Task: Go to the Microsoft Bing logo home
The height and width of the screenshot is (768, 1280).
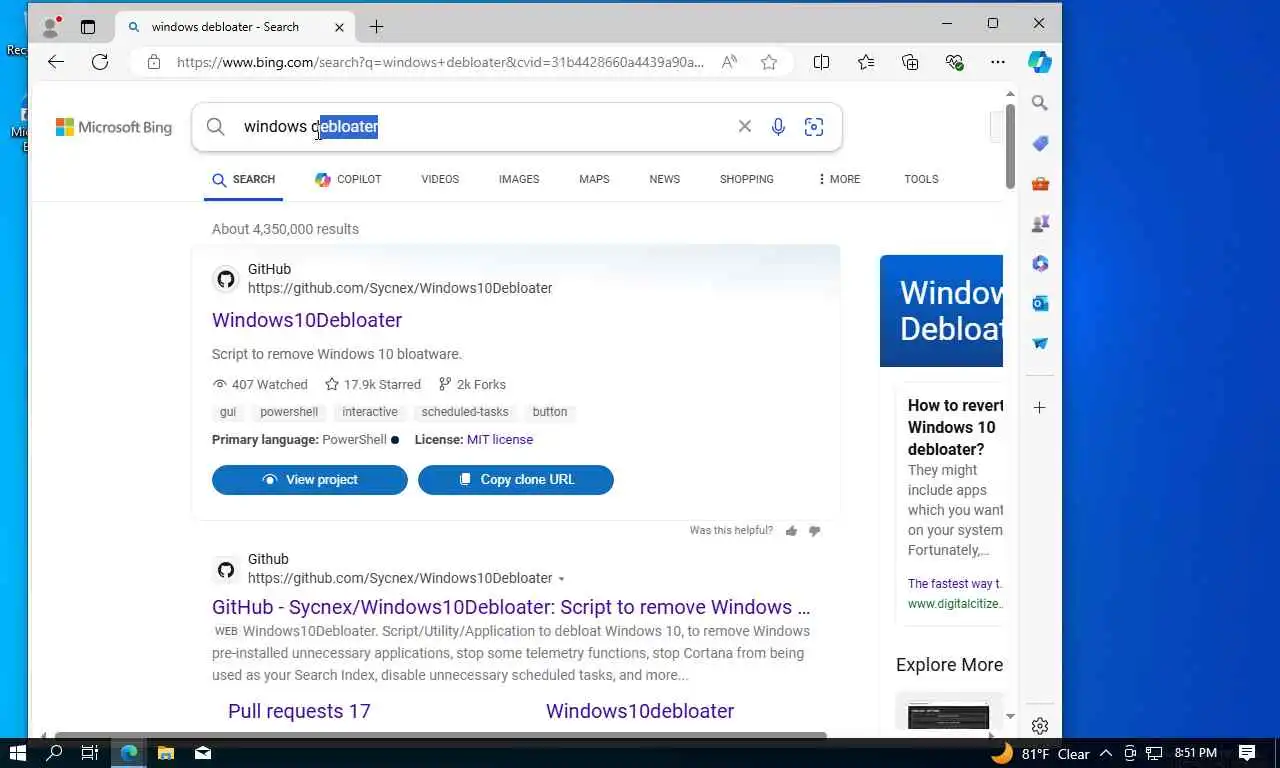Action: pos(114,127)
